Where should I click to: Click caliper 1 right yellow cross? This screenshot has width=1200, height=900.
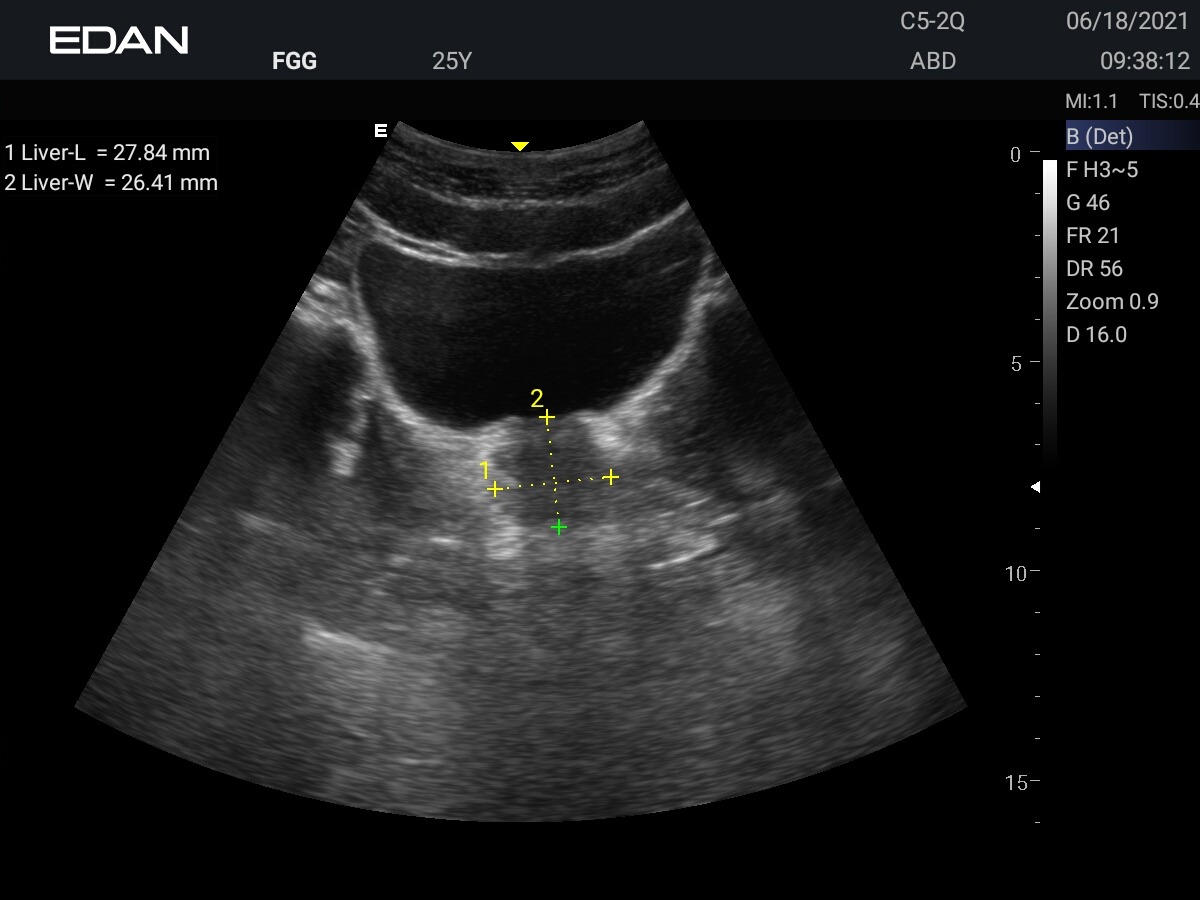coord(610,477)
